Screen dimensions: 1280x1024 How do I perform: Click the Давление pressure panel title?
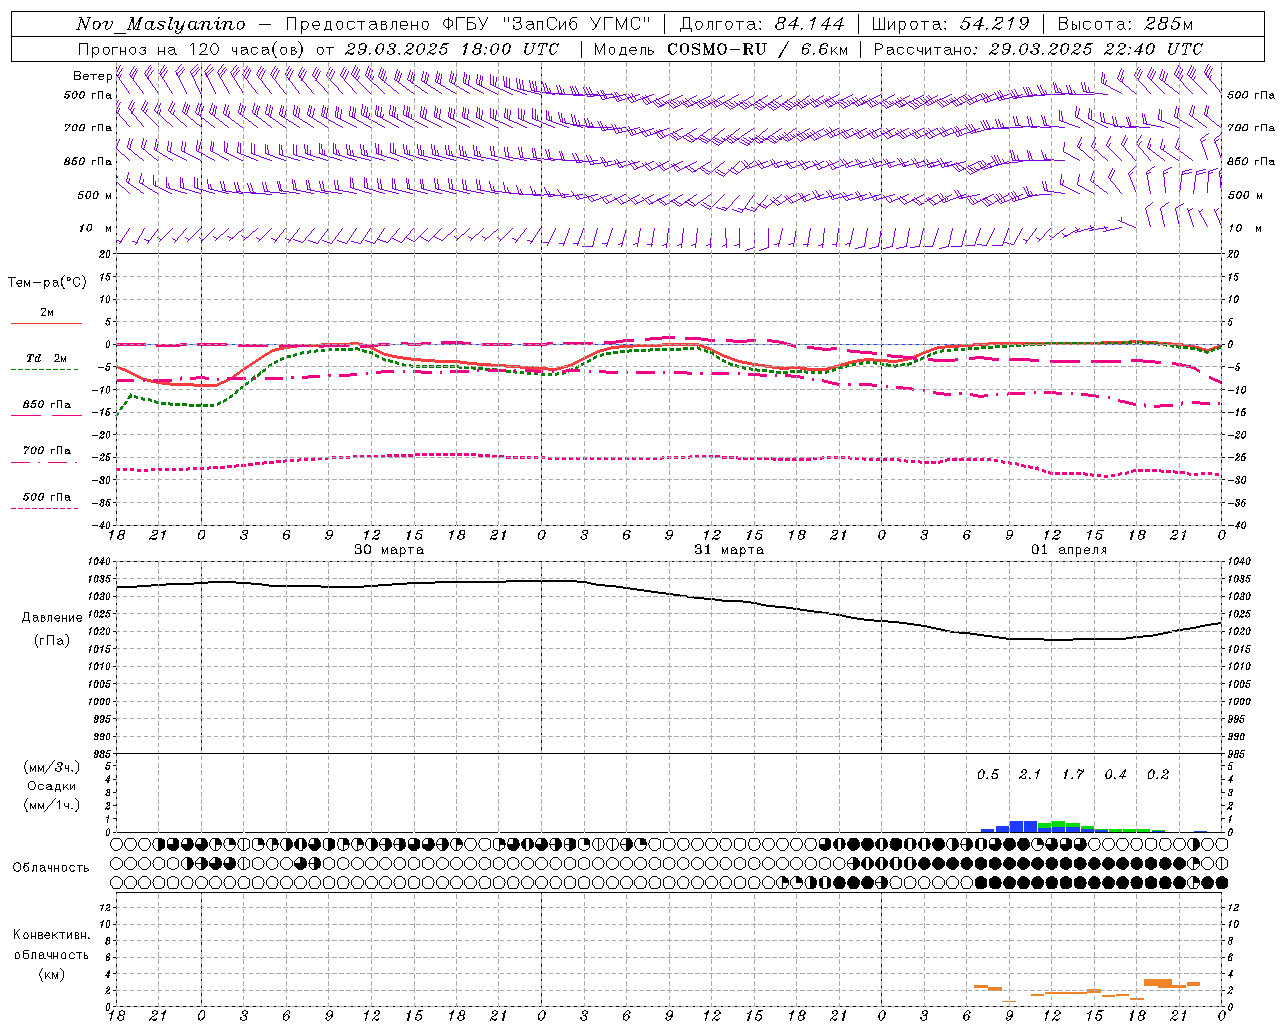click(52, 617)
